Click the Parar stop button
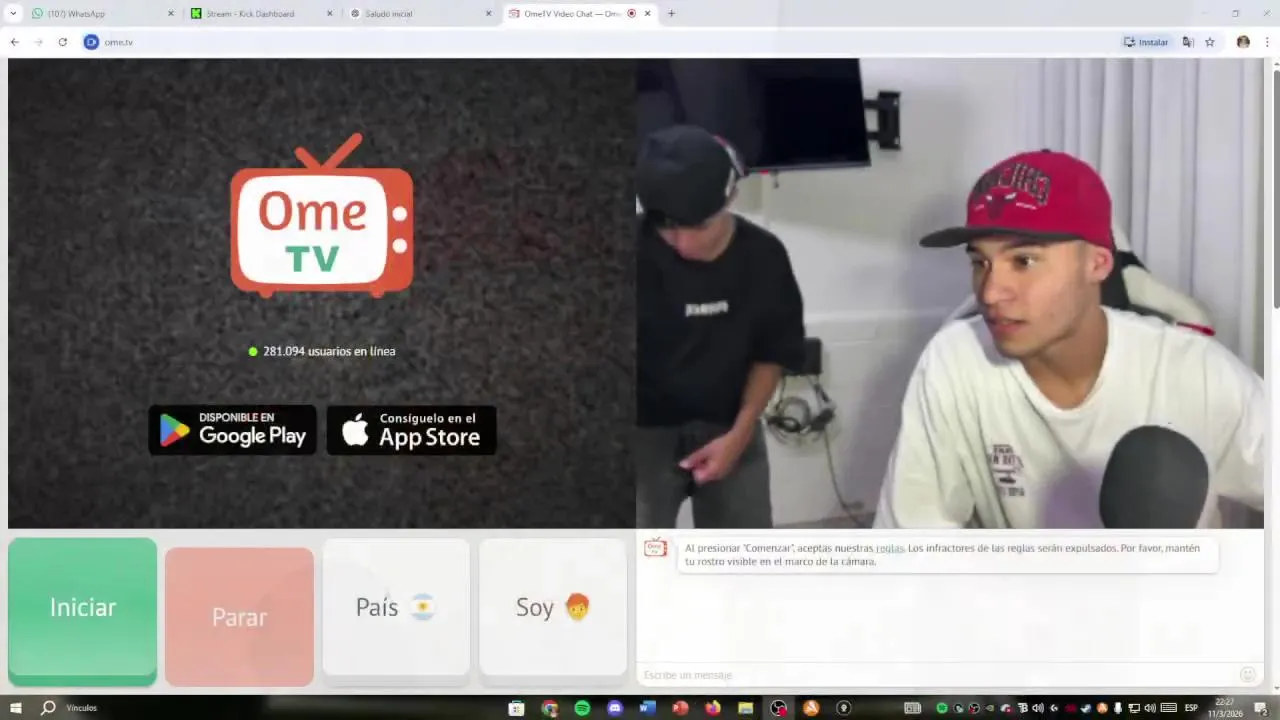This screenshot has height=720, width=1280. tap(239, 616)
